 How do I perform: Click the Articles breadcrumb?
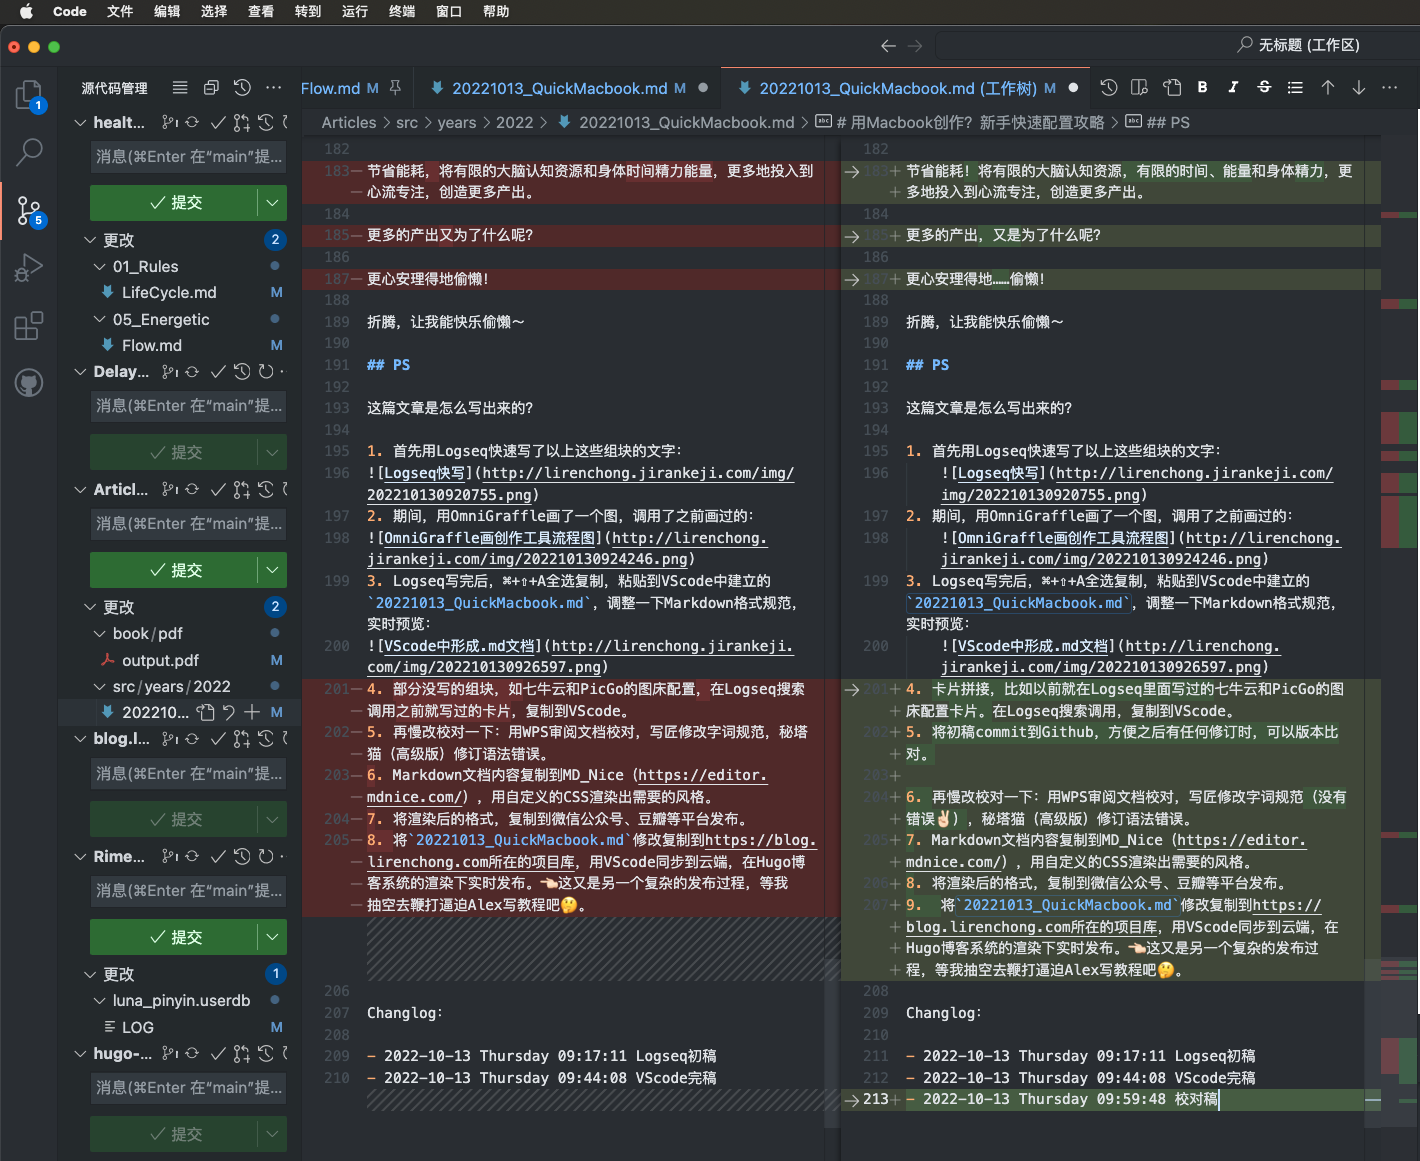coord(349,122)
